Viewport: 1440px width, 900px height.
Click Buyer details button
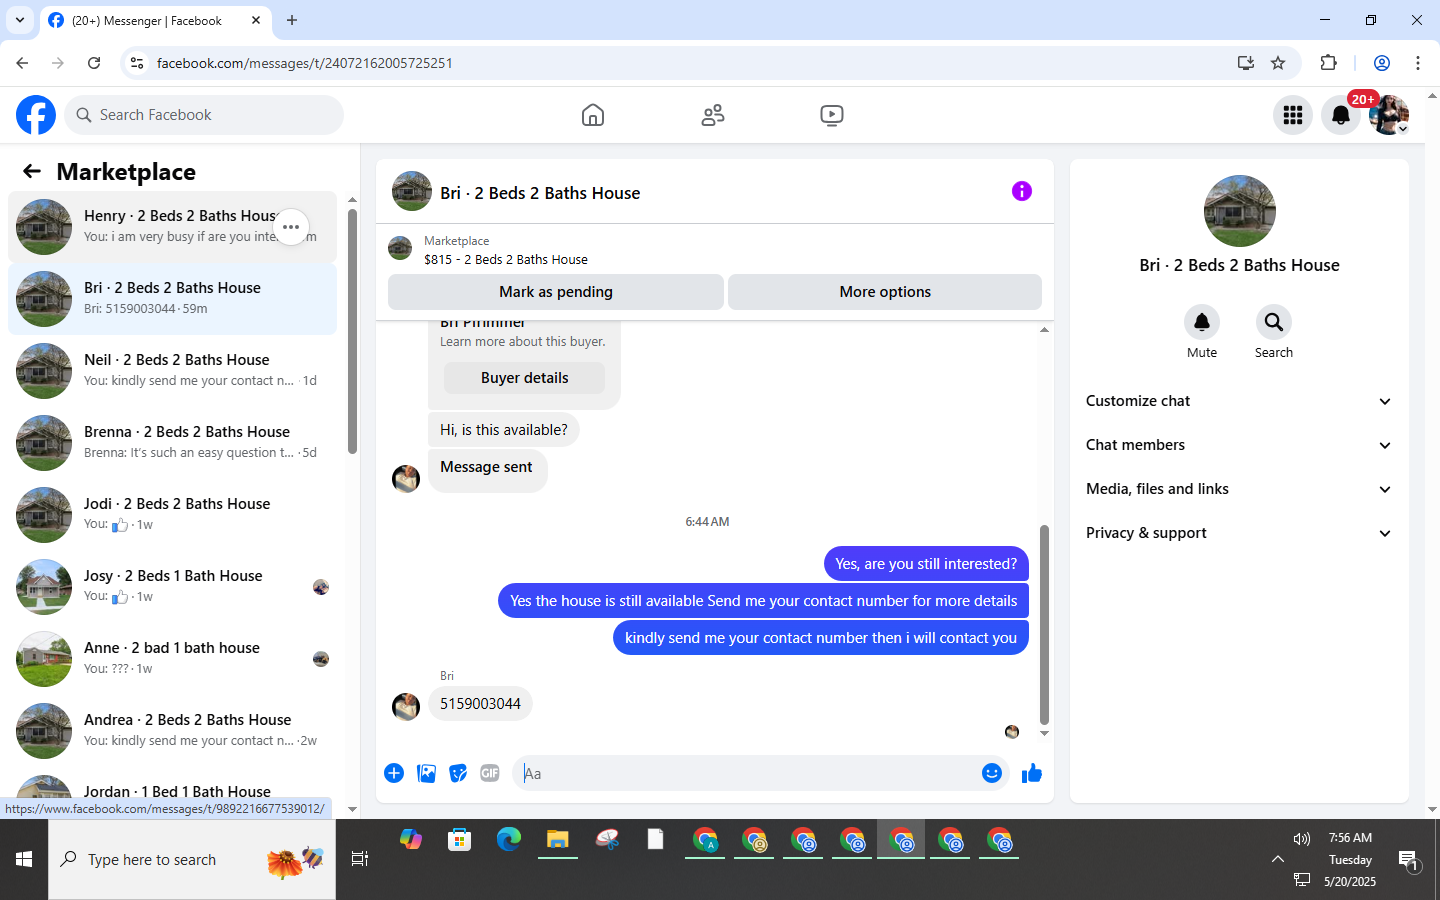[x=524, y=378]
